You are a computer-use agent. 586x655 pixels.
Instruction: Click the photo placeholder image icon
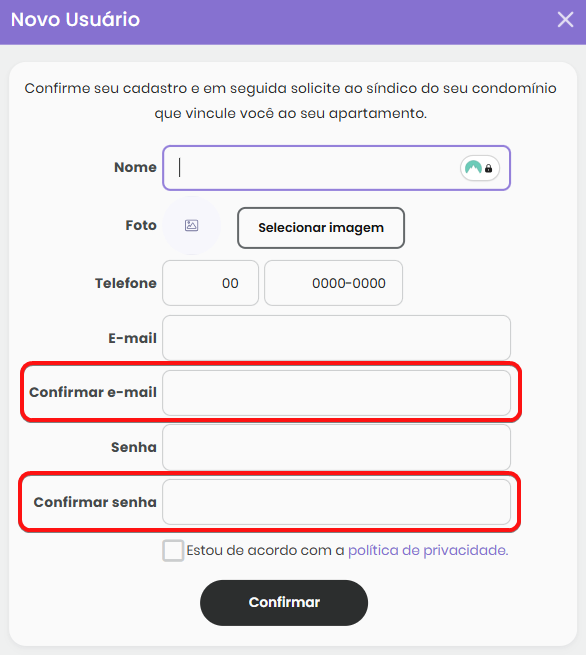[191, 226]
